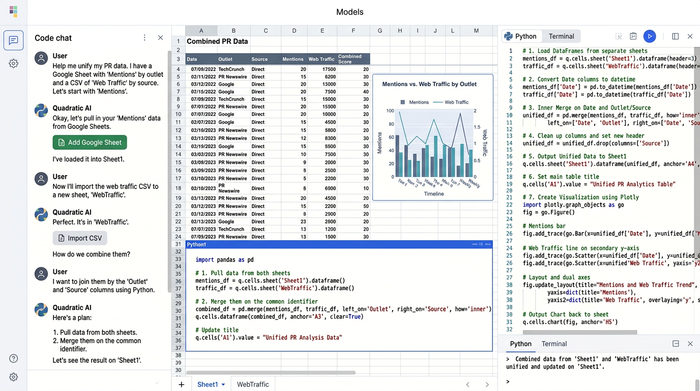Select row 4 header
The image size is (700, 391).
[x=178, y=69]
